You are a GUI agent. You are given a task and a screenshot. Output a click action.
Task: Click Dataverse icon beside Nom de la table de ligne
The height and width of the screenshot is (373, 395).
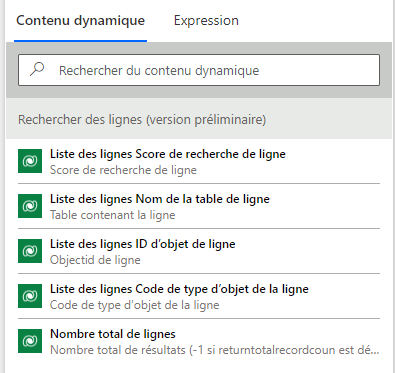coord(30,206)
